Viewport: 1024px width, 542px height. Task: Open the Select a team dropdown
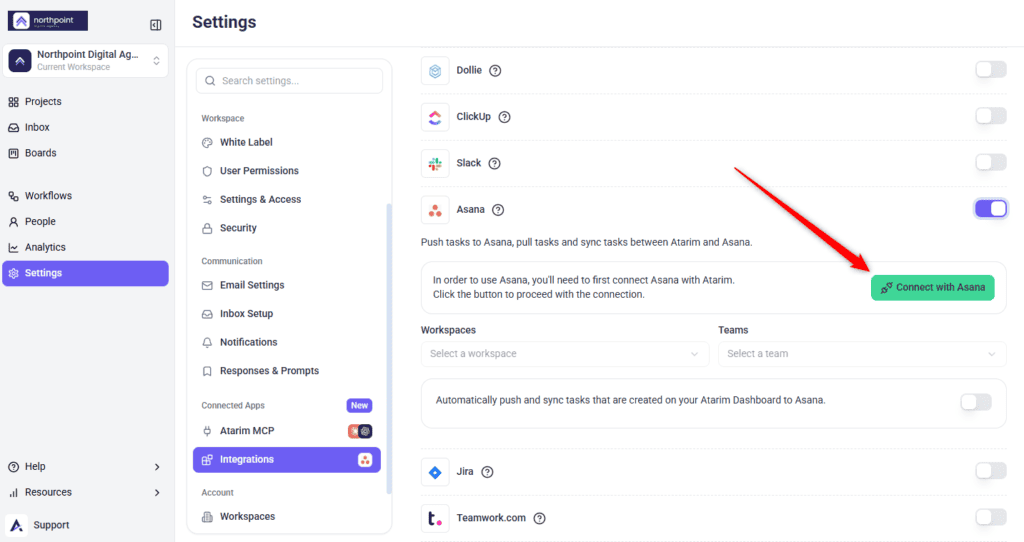pos(862,354)
